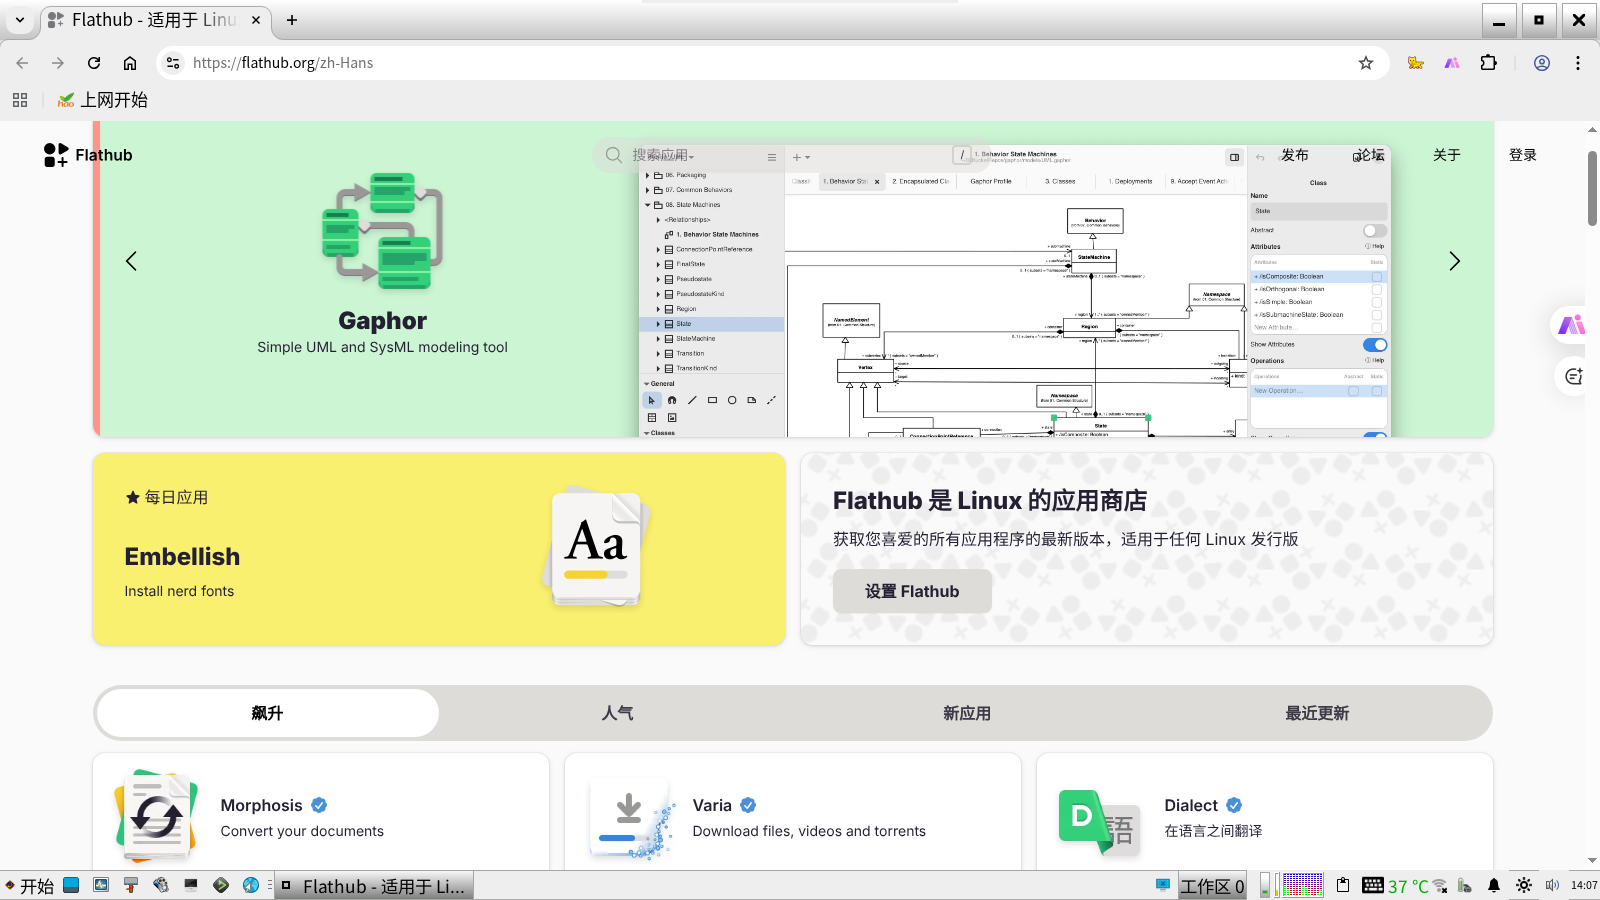Switch to the 人气 tab
This screenshot has width=1600, height=900.
click(x=617, y=713)
